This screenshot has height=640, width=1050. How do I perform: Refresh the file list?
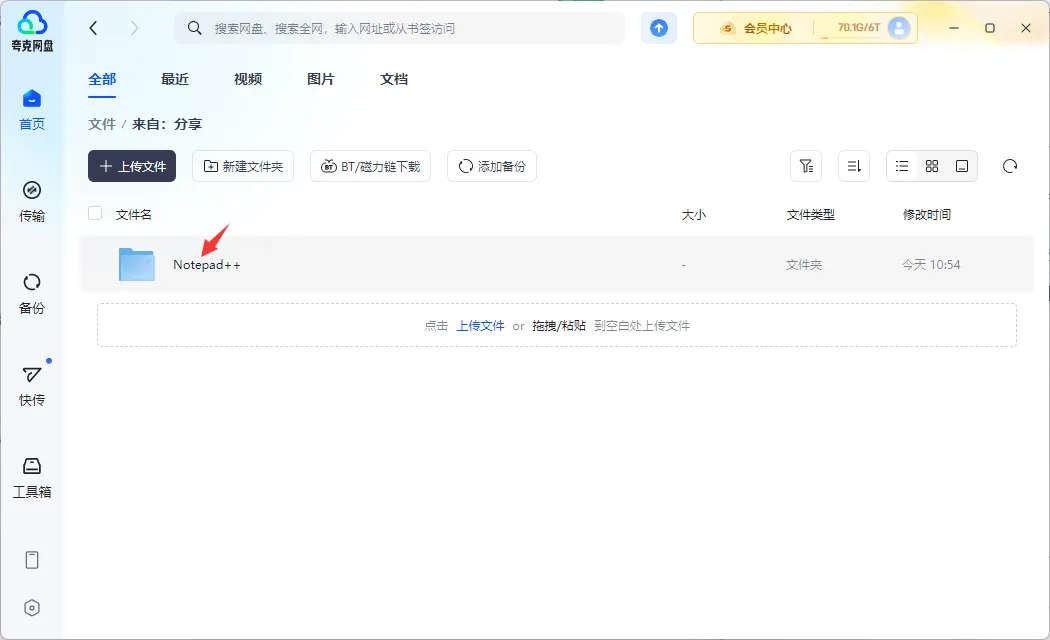(x=1010, y=166)
